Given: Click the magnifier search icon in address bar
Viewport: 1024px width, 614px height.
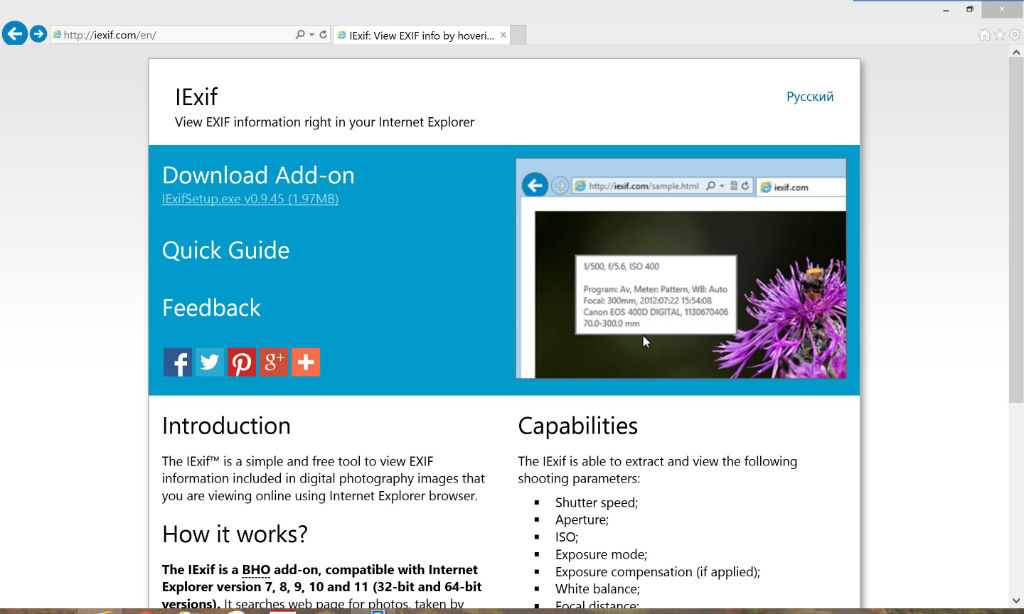Looking at the screenshot, I should pyautogui.click(x=300, y=34).
